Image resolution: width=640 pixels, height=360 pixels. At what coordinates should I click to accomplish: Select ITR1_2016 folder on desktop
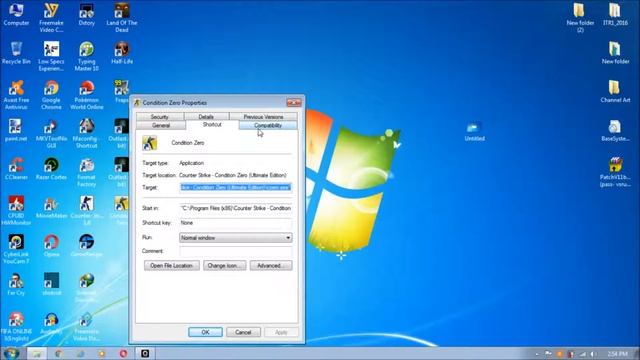click(615, 15)
